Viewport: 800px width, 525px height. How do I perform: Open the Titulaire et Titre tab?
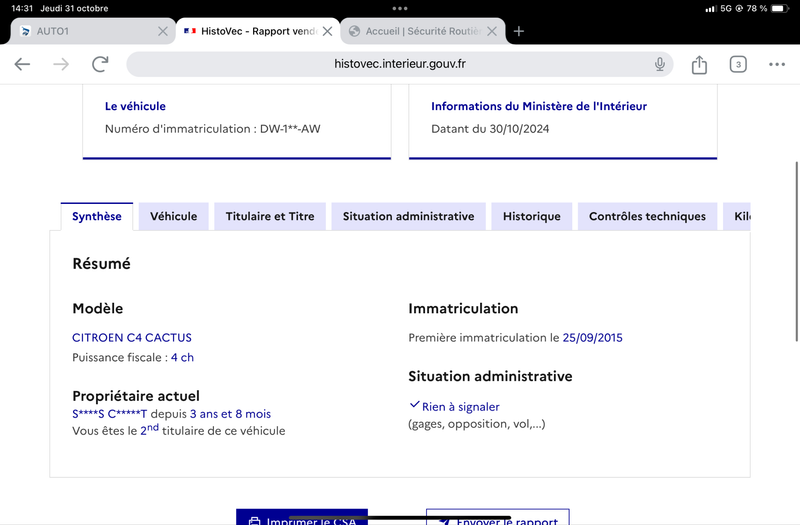pyautogui.click(x=270, y=216)
